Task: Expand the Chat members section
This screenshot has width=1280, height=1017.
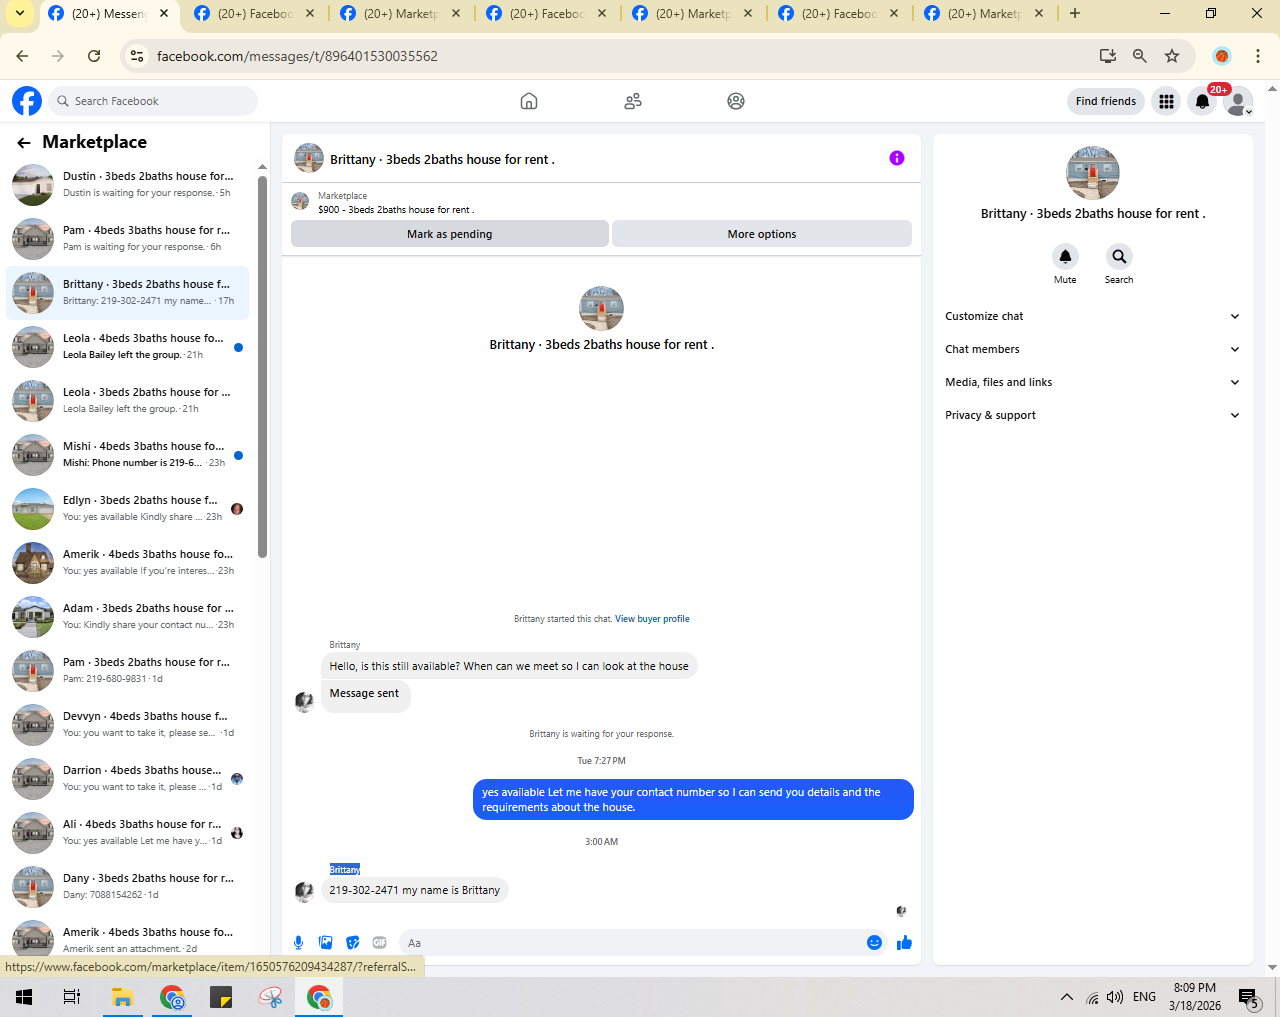Action: [x=1092, y=349]
